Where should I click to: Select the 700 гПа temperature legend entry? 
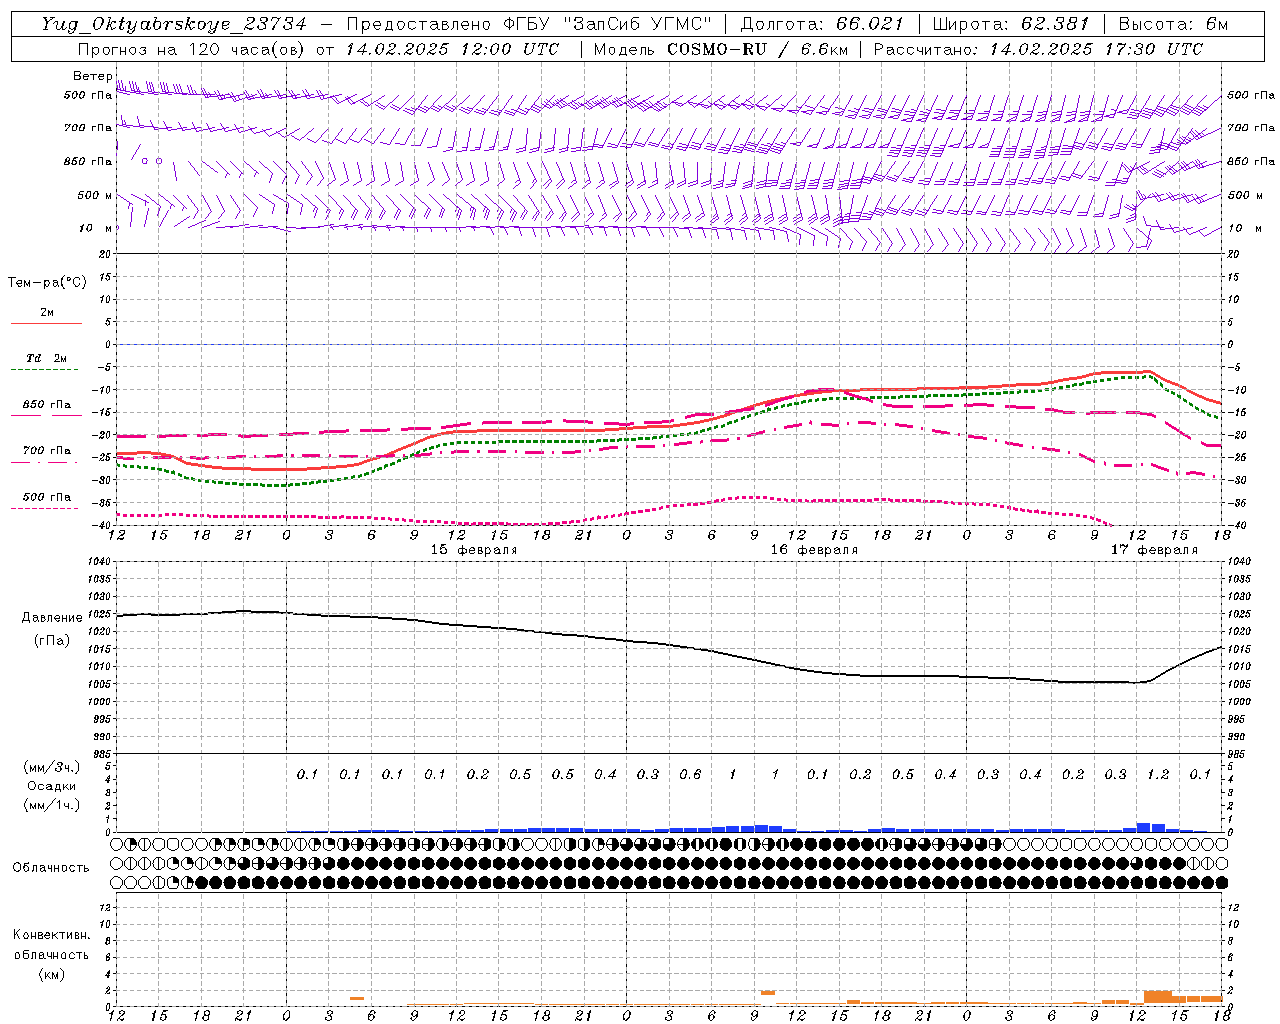(47, 451)
